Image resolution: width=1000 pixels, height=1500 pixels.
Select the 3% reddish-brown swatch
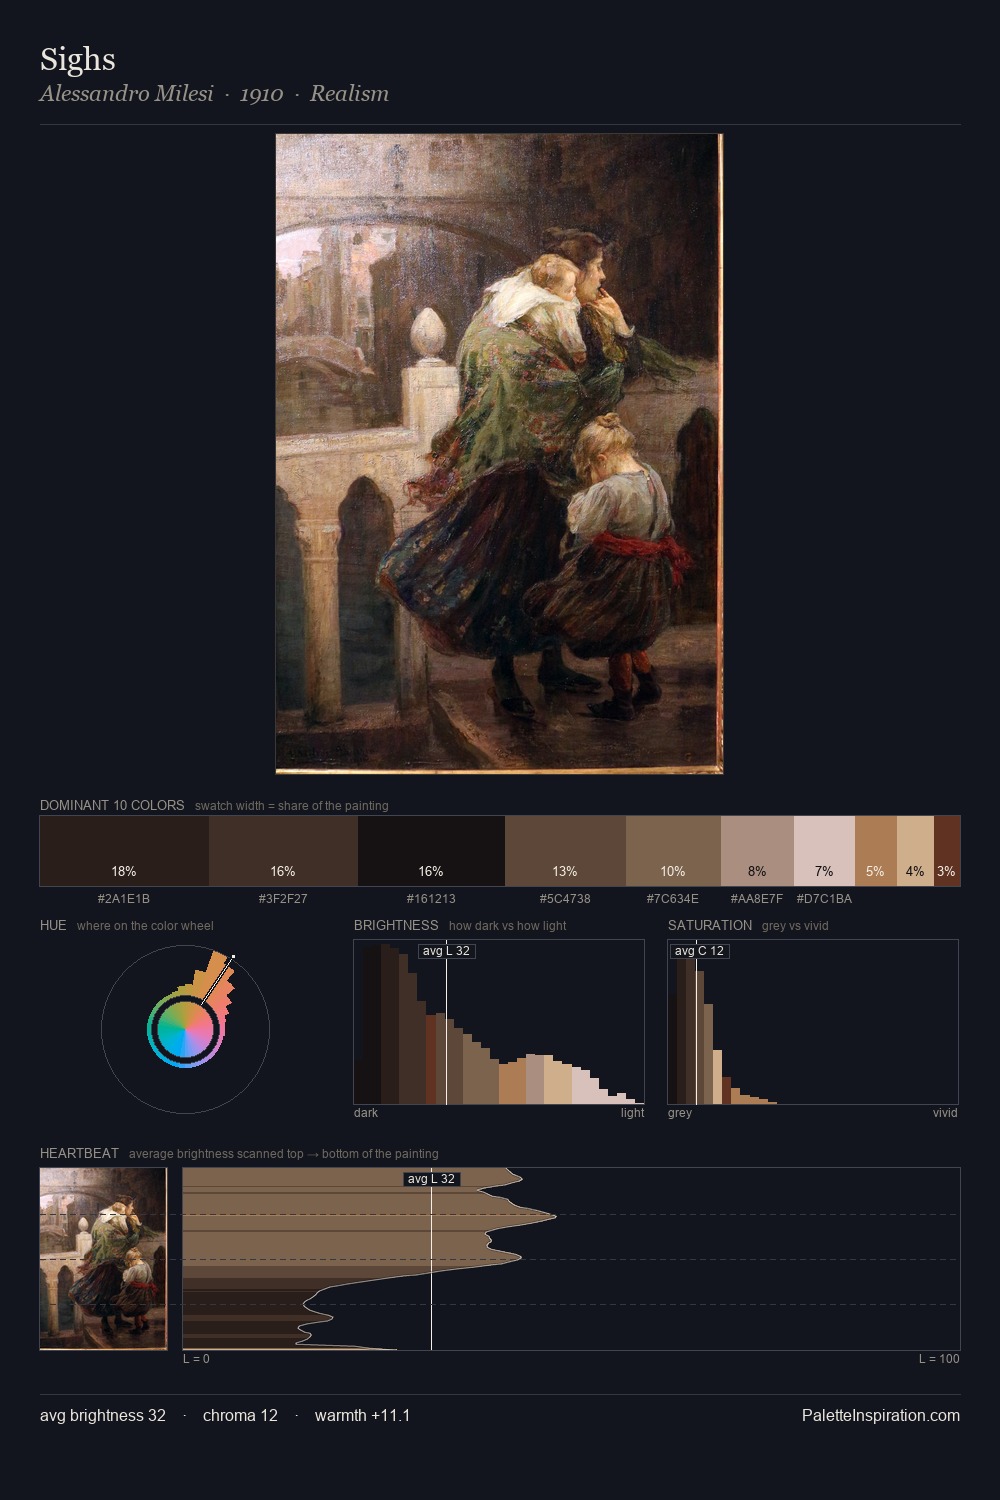click(946, 851)
